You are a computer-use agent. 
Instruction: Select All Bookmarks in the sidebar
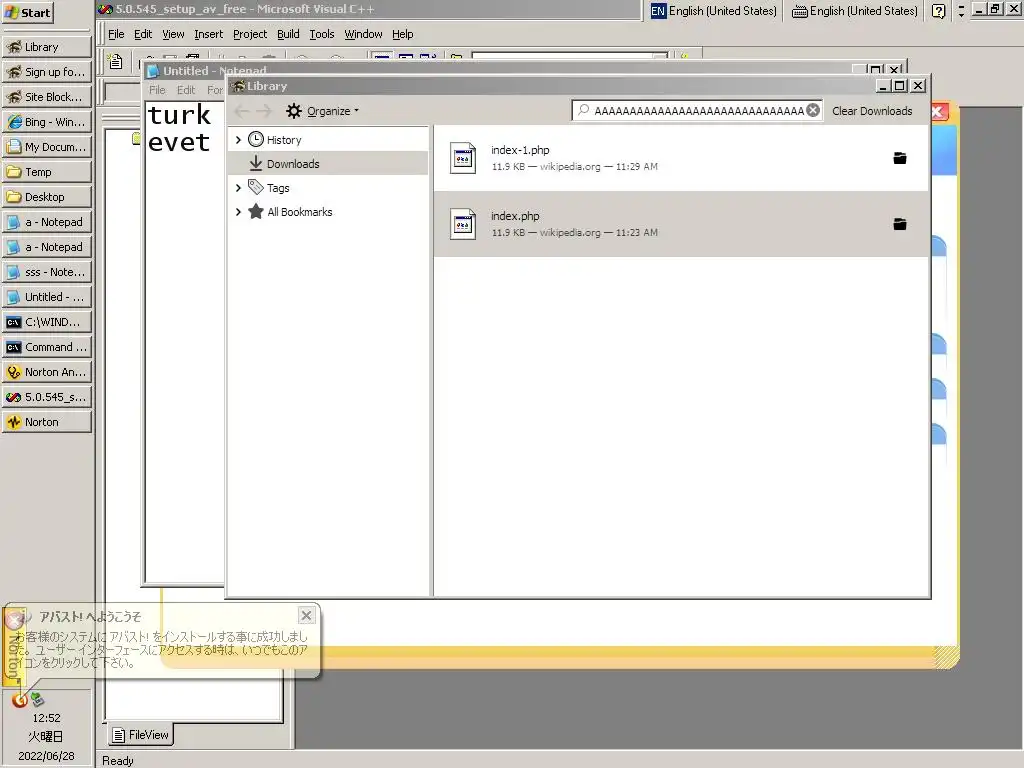[300, 212]
